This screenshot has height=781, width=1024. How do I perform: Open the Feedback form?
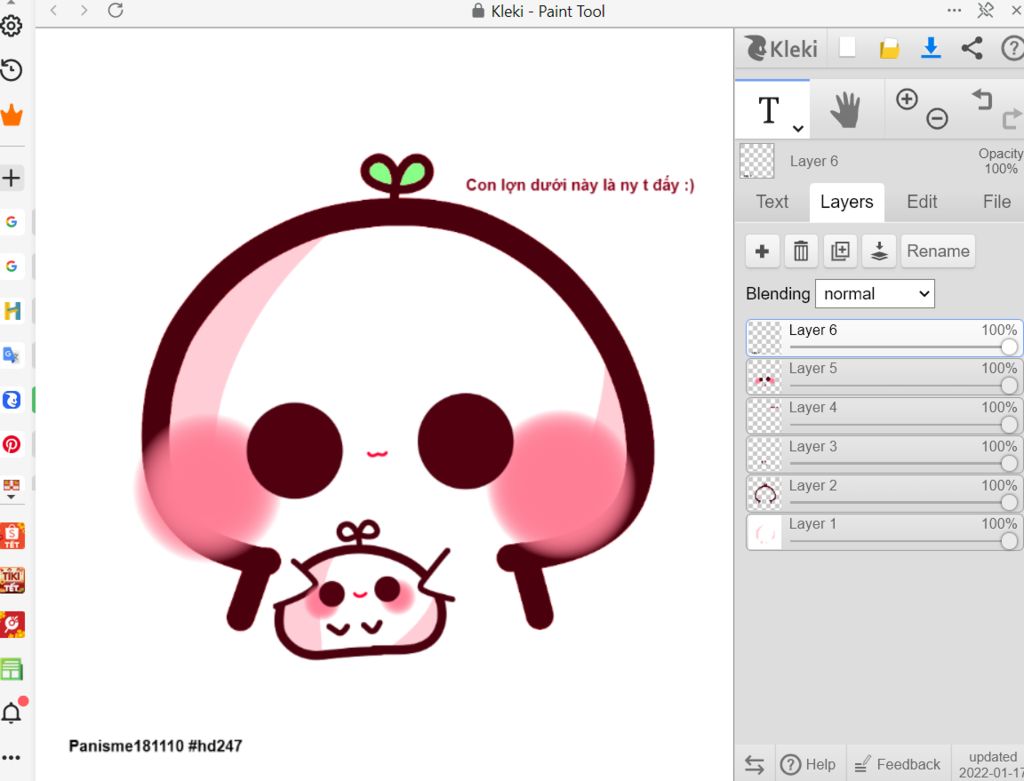click(x=898, y=765)
